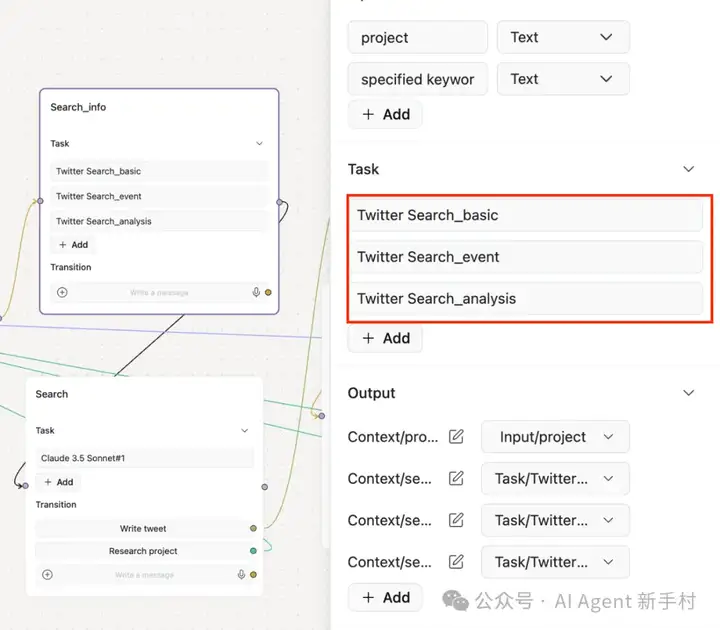Click the microphone icon in the Search_info node
Viewport: 720px width, 630px height.
pyautogui.click(x=256, y=292)
